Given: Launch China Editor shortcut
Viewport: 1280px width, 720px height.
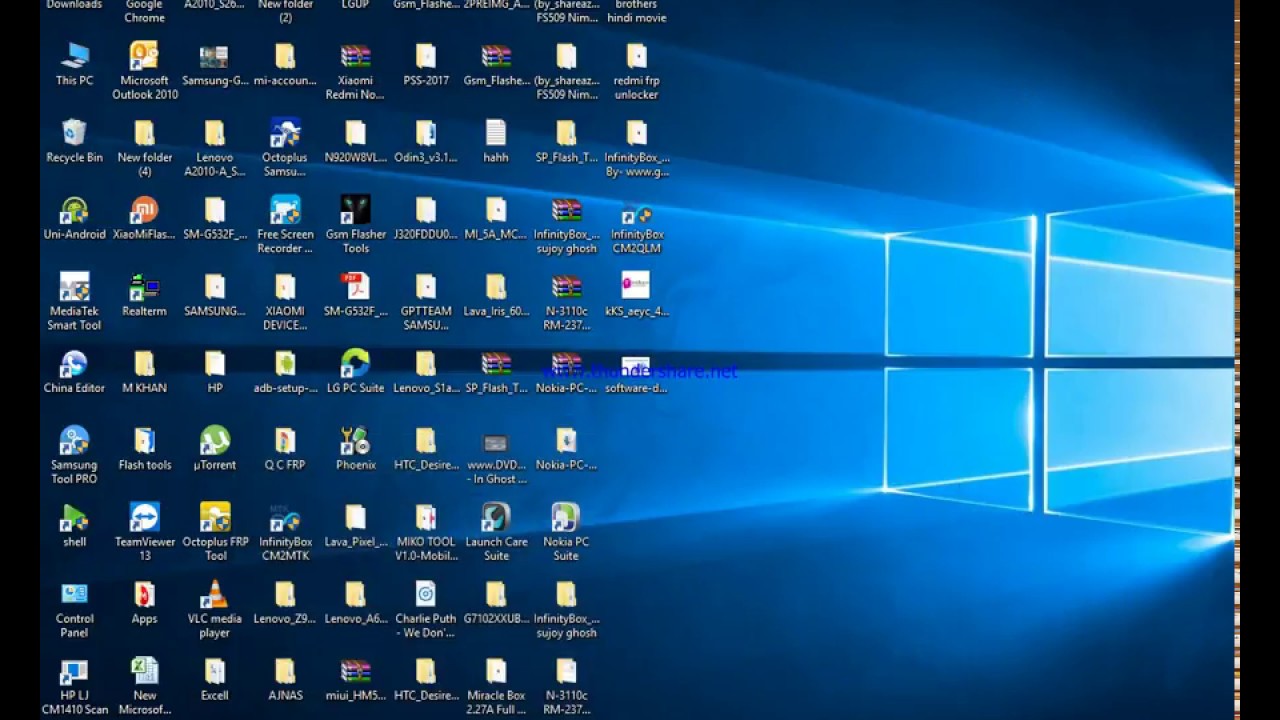Looking at the screenshot, I should (x=74, y=372).
